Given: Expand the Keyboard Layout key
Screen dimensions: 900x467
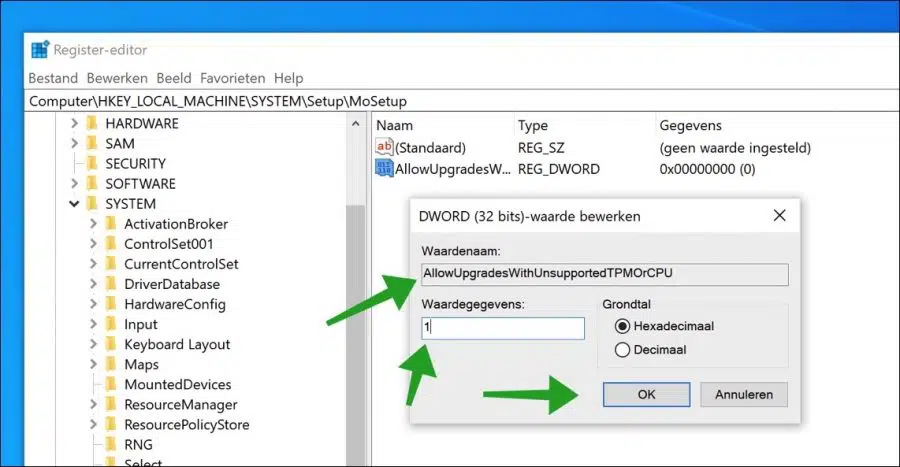Looking at the screenshot, I should coord(94,344).
